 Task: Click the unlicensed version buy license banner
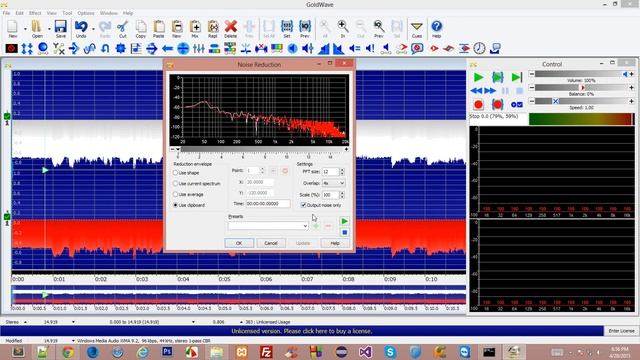pos(302,331)
